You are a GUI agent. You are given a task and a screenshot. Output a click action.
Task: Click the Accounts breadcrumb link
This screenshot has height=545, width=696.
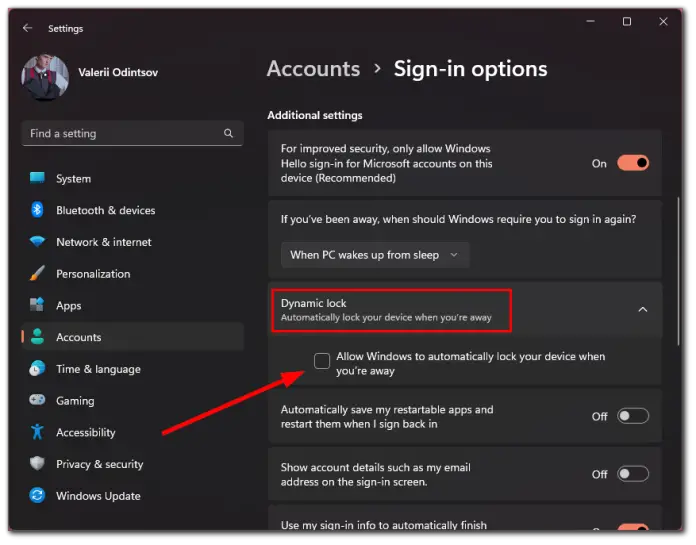[x=313, y=69]
